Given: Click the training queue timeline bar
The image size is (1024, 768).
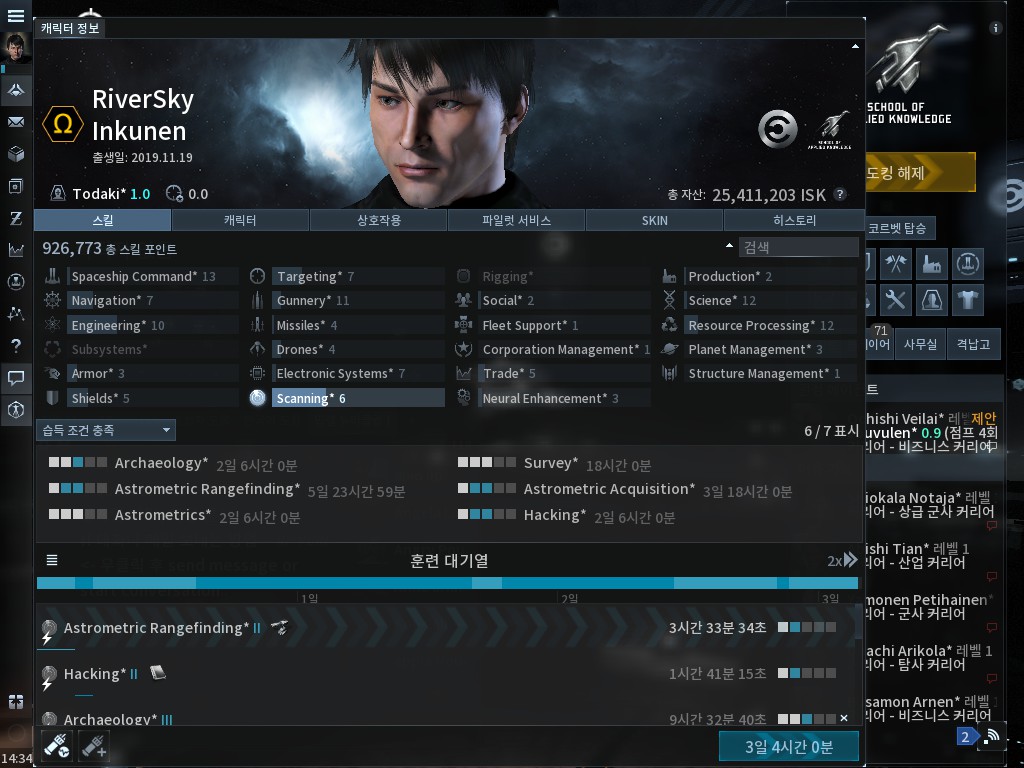Looking at the screenshot, I should [x=447, y=583].
